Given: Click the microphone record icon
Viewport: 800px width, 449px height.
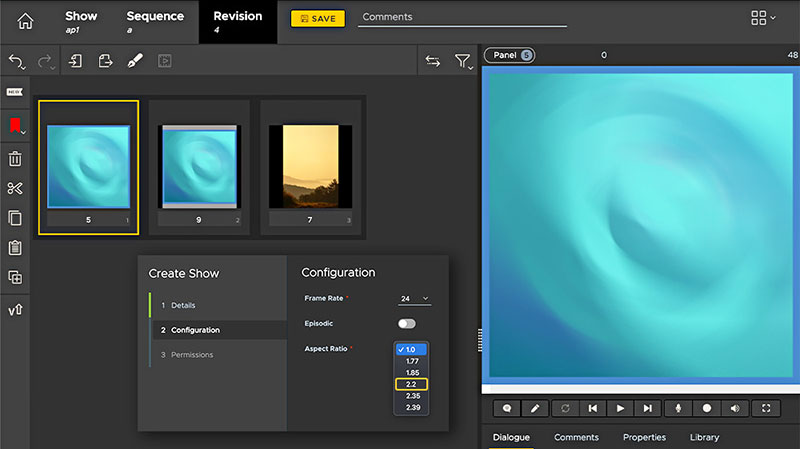Looking at the screenshot, I should 679,408.
